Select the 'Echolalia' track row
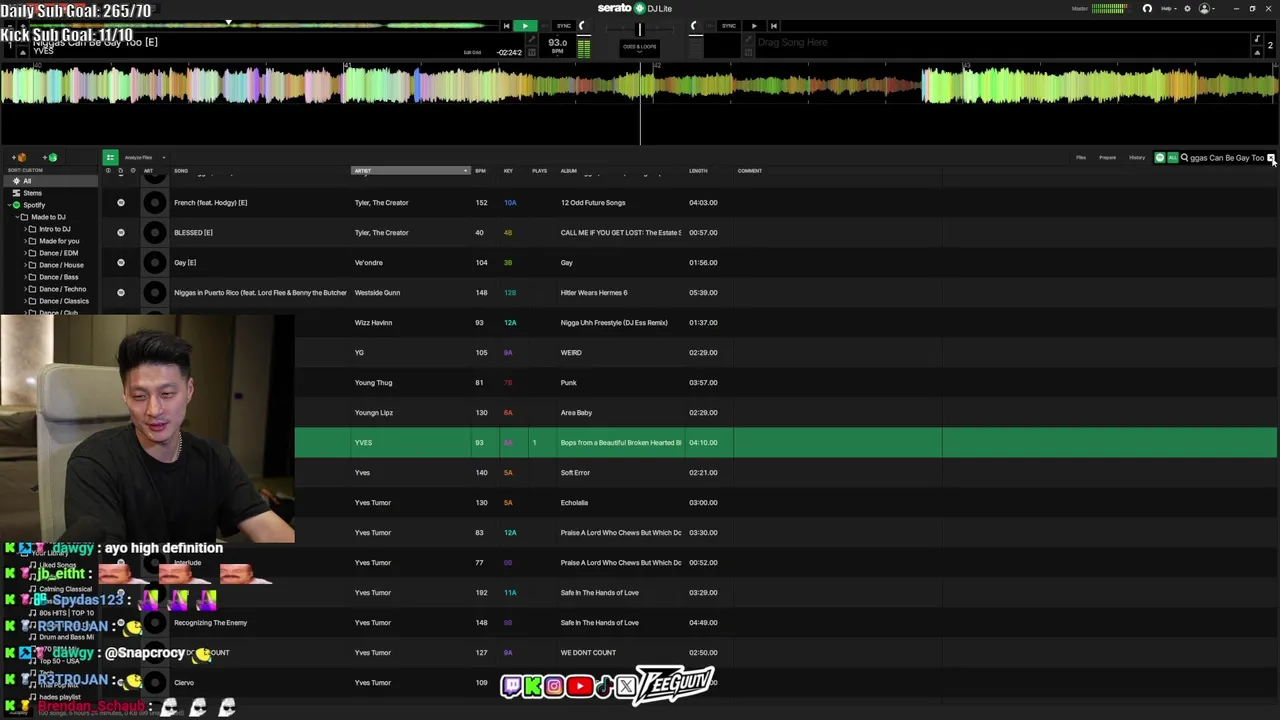This screenshot has width=1280, height=720. click(785, 503)
